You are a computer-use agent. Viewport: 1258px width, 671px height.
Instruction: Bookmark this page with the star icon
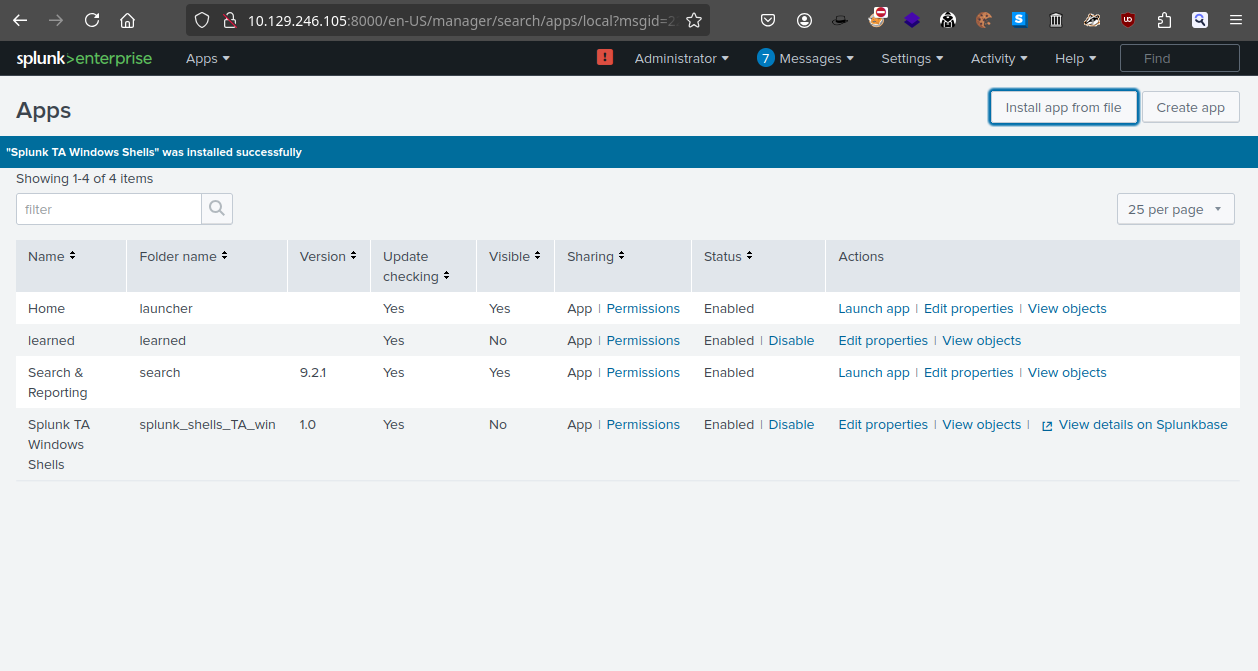694,20
